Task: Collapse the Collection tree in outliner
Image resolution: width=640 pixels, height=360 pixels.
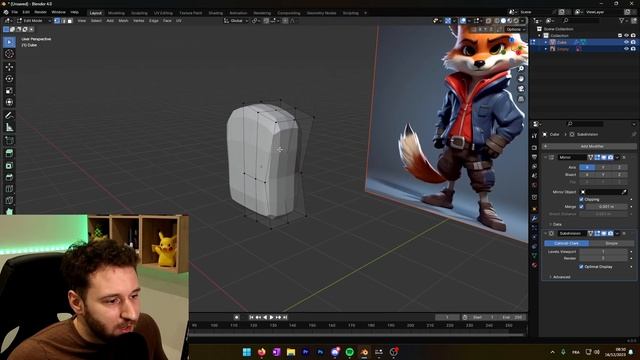Action: pyautogui.click(x=540, y=36)
